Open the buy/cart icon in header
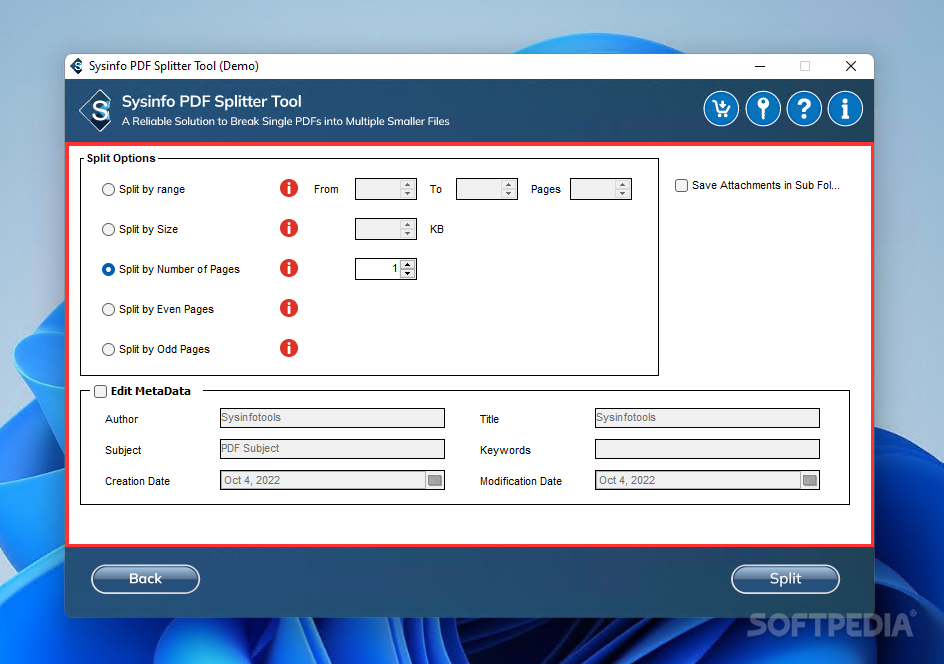 pyautogui.click(x=721, y=109)
